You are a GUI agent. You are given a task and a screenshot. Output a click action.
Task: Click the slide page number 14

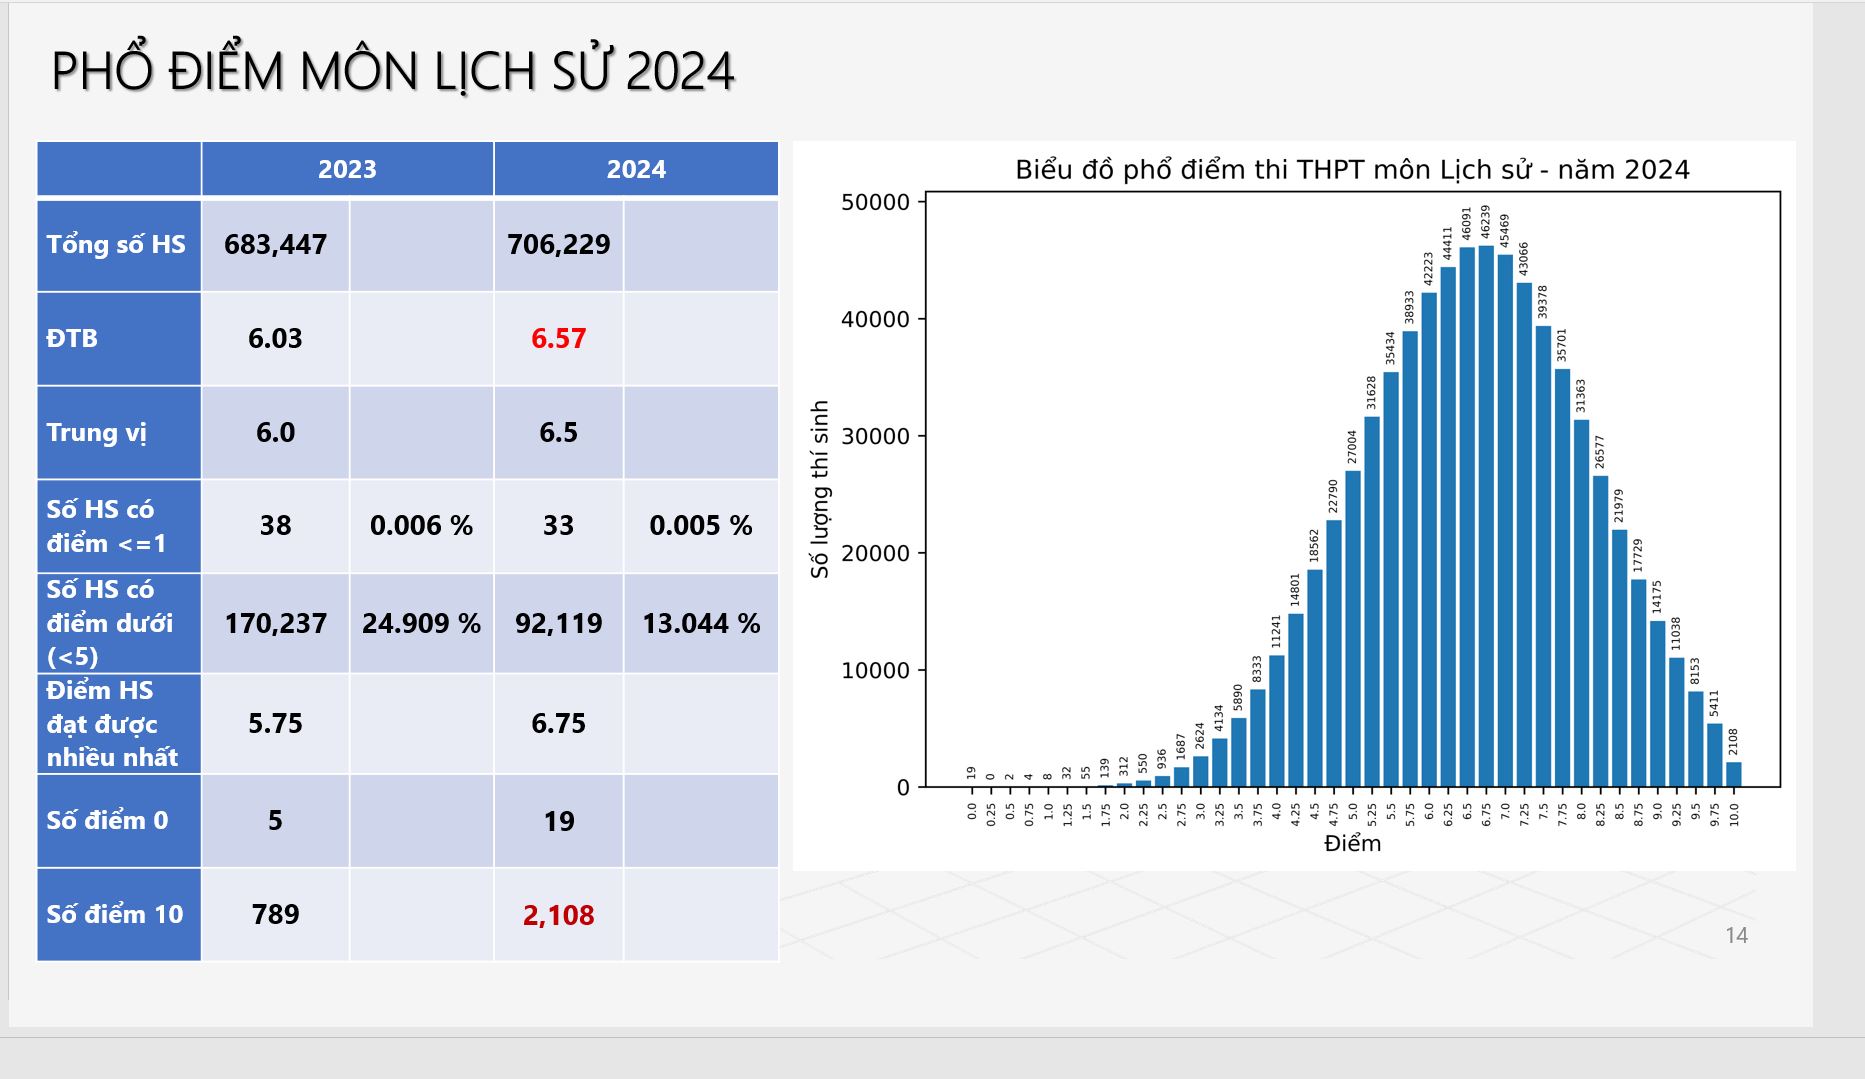(1736, 935)
